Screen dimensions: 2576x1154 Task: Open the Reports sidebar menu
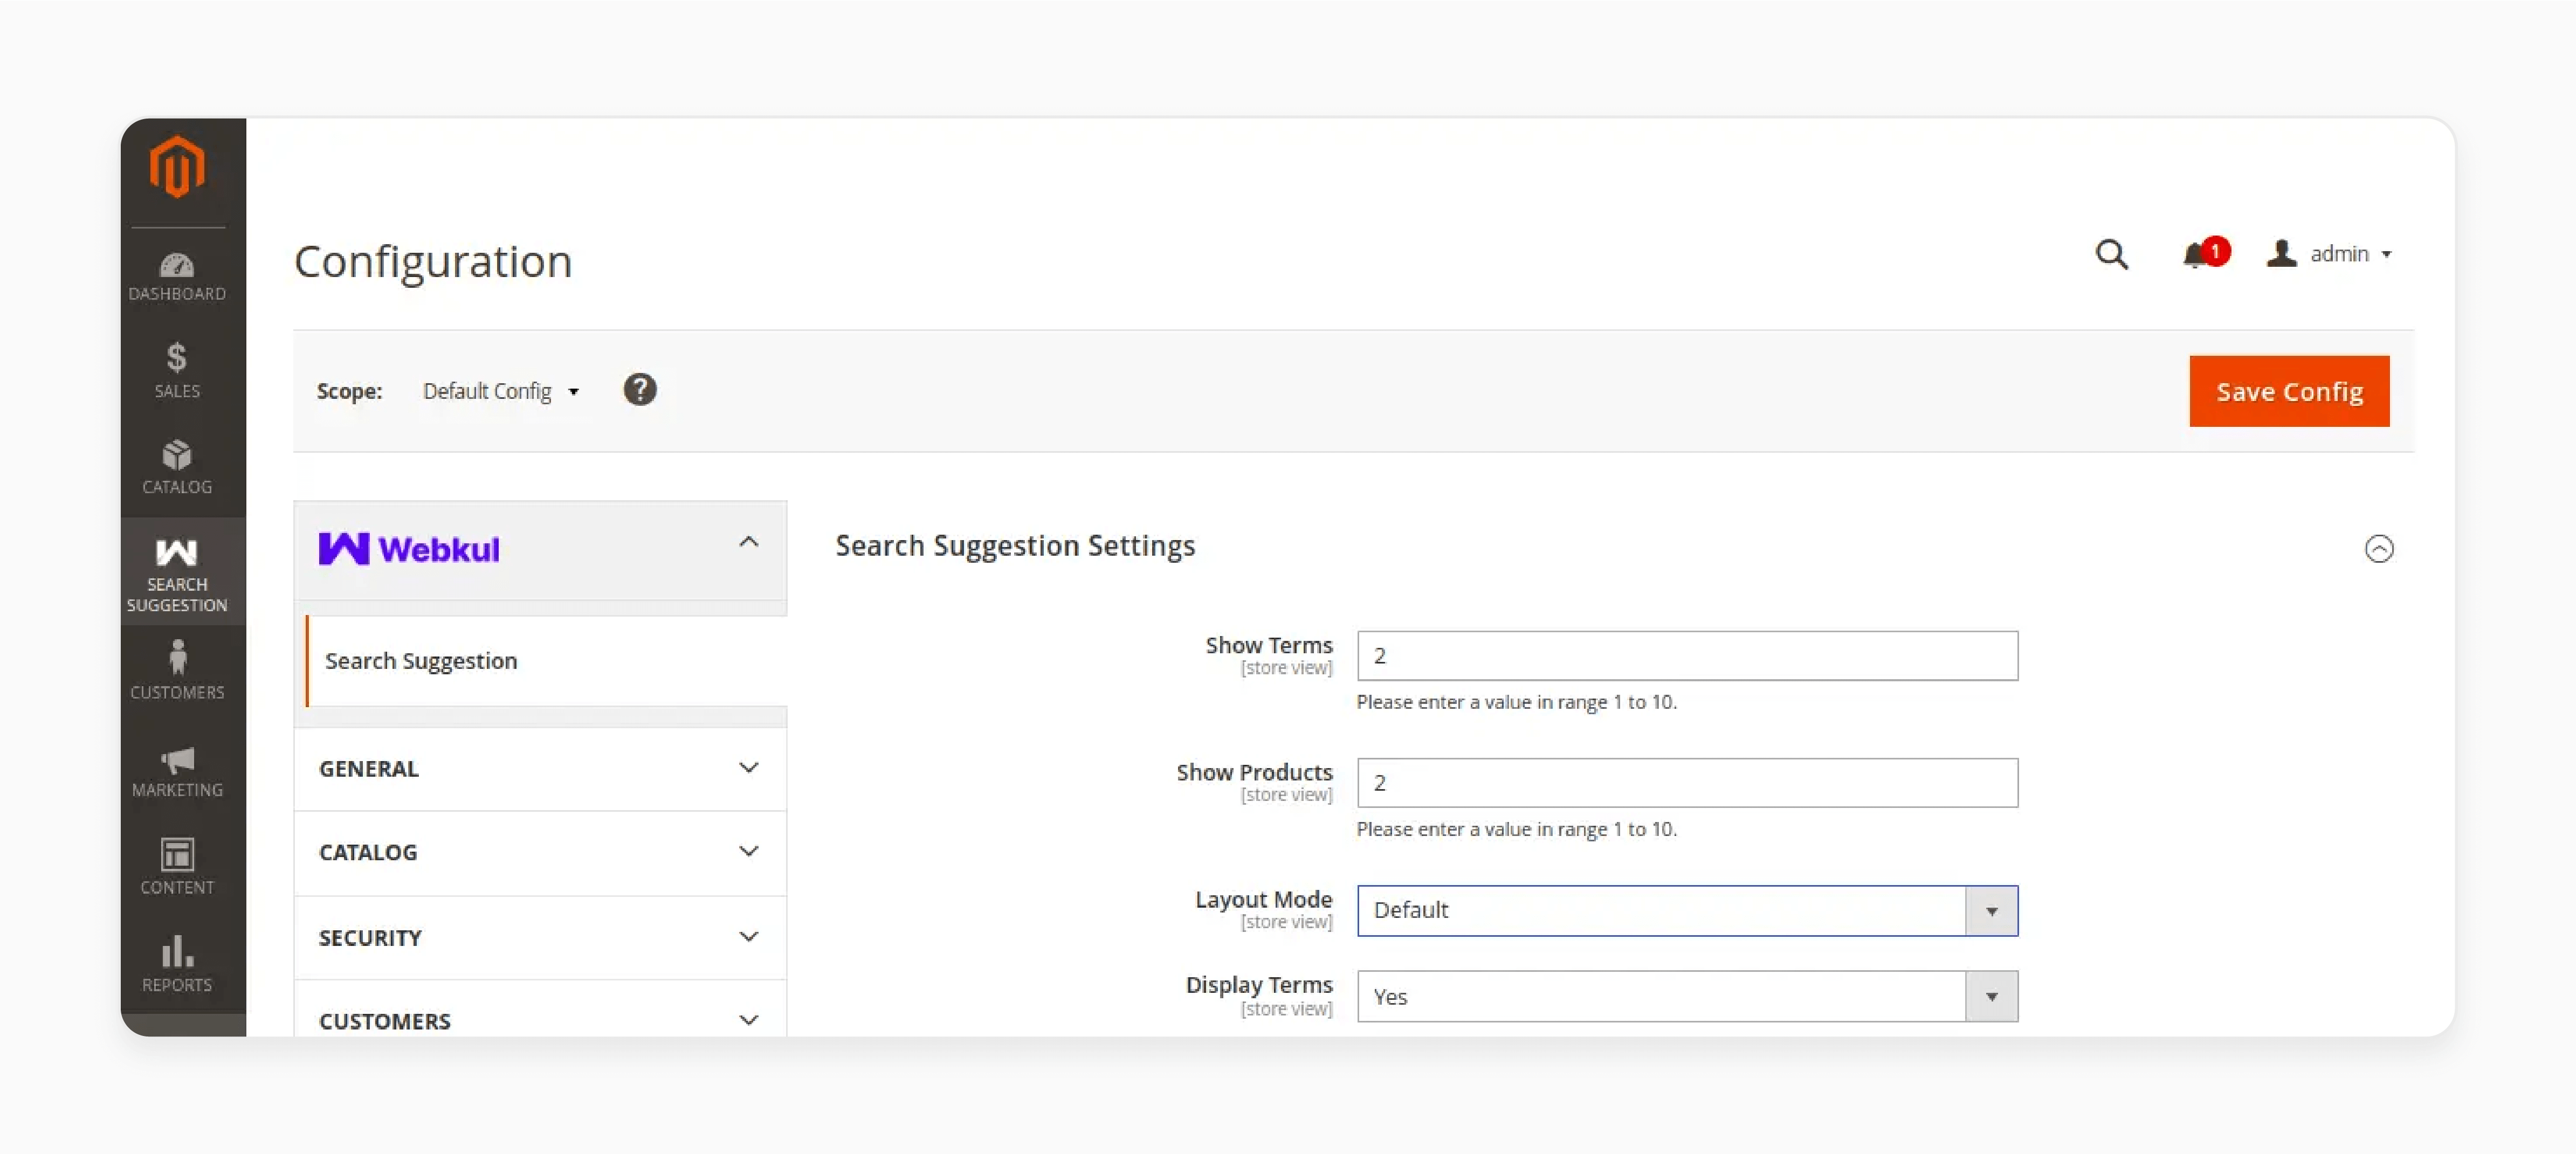[x=177, y=964]
